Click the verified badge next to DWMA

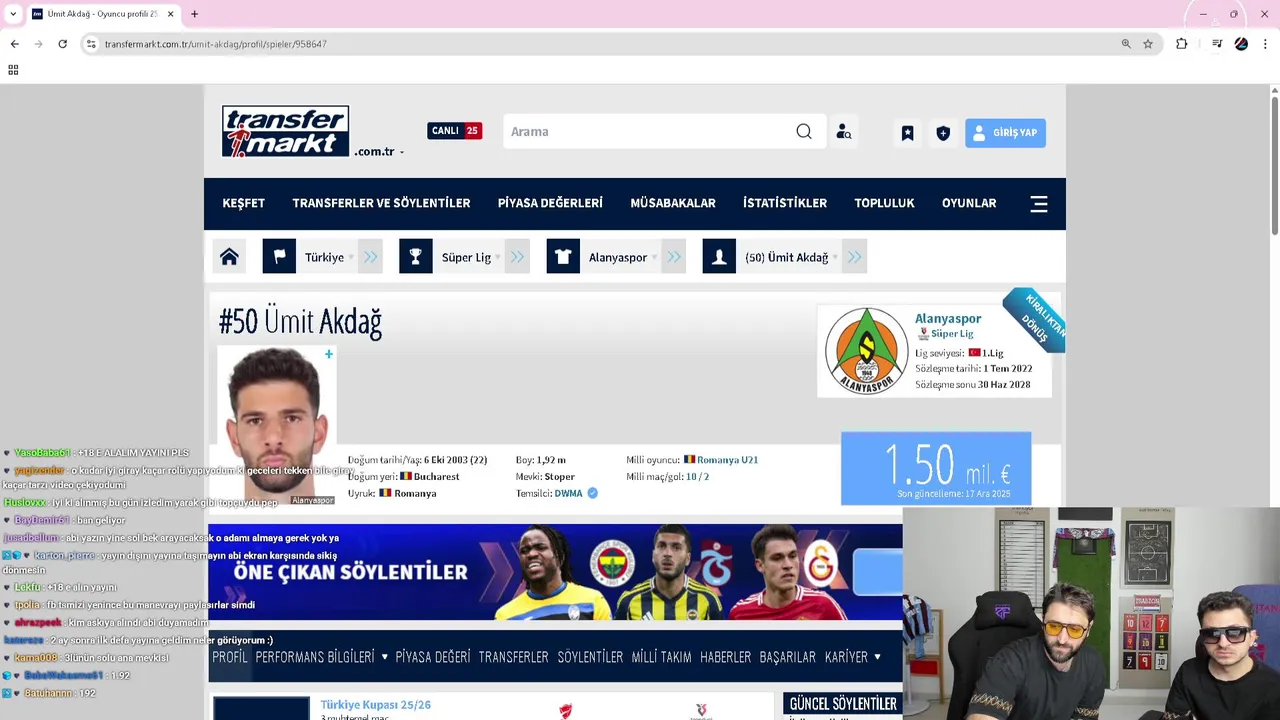coord(592,493)
